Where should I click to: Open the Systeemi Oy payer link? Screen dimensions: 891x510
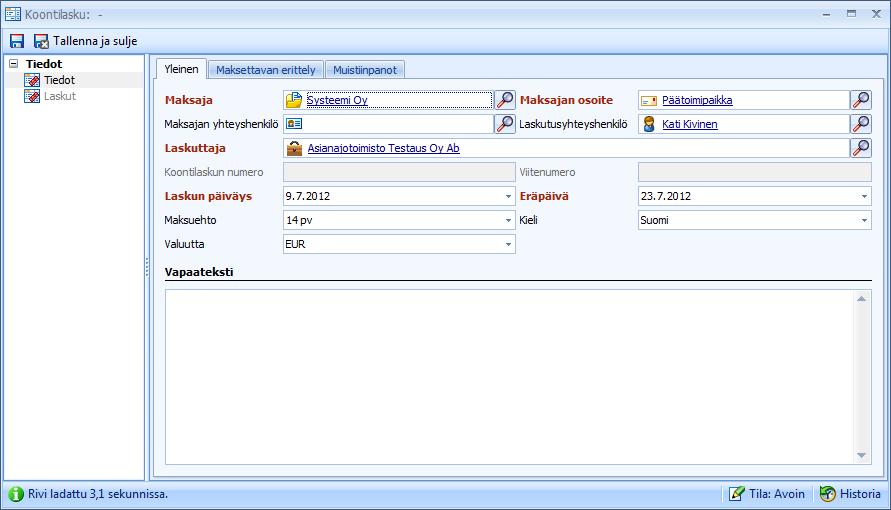pyautogui.click(x=337, y=100)
